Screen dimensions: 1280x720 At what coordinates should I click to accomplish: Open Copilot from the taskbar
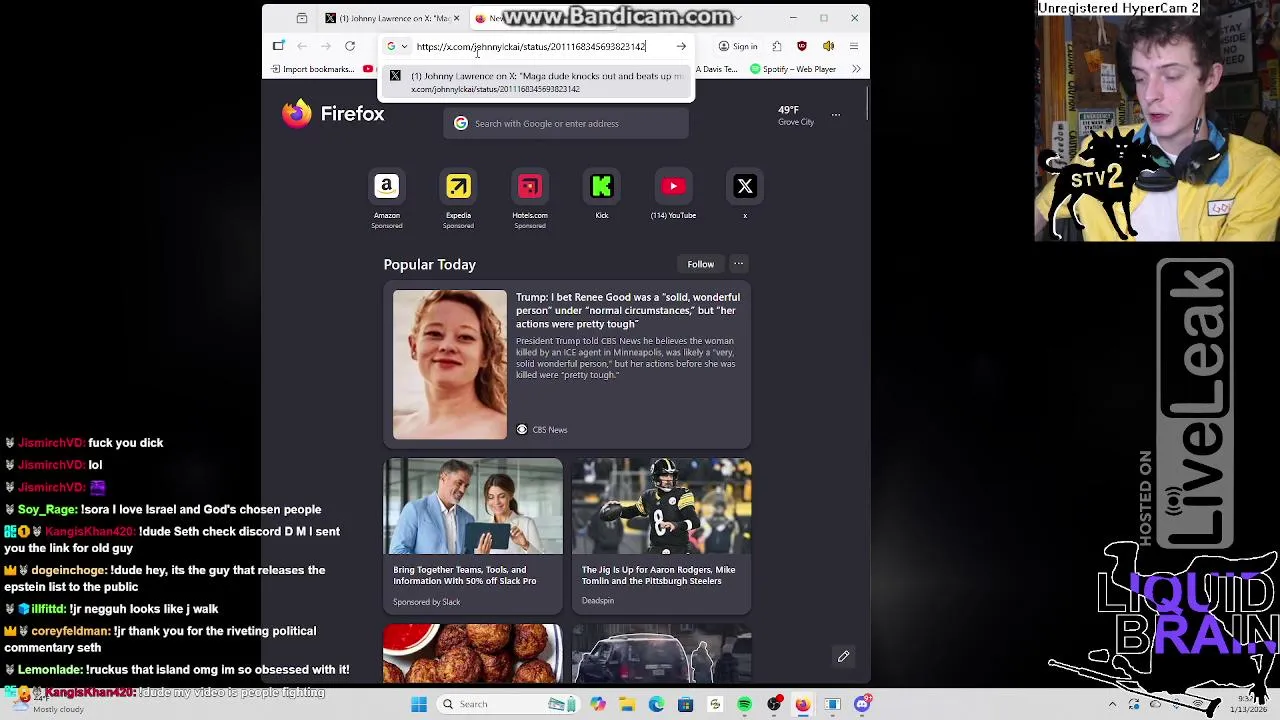[598, 704]
